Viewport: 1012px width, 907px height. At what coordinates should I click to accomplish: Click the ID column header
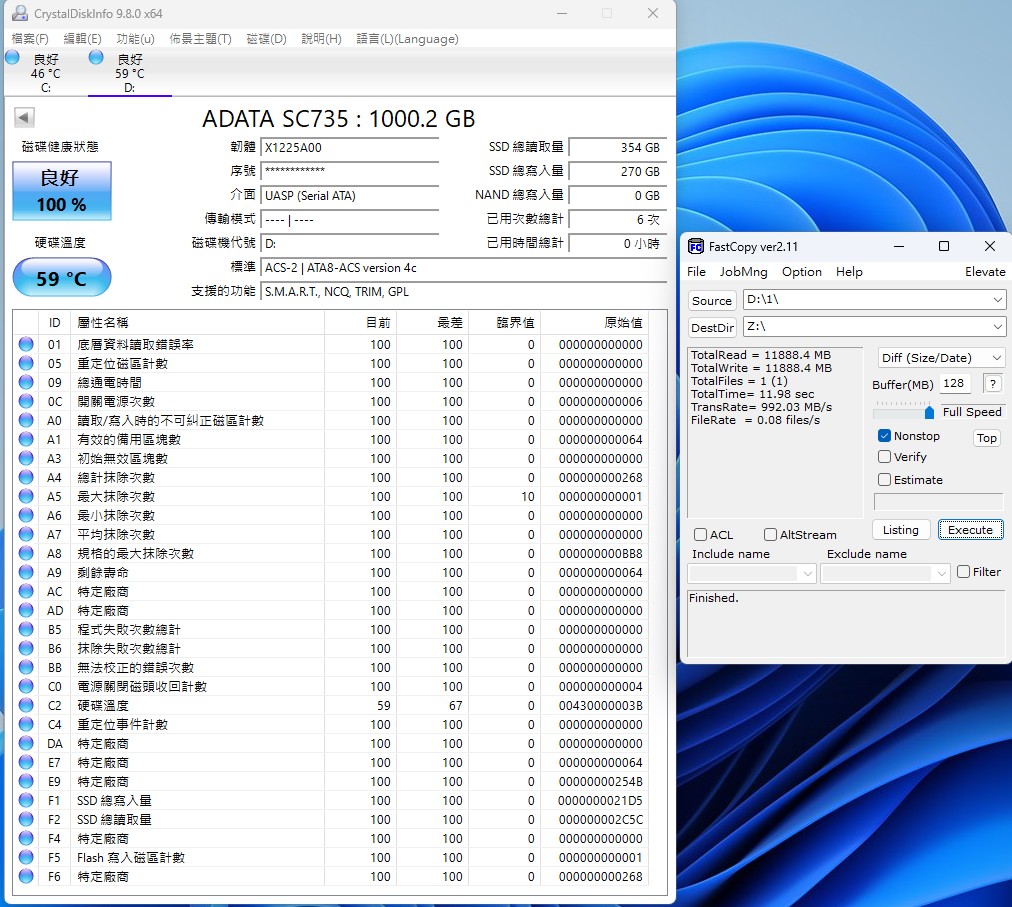point(54,323)
